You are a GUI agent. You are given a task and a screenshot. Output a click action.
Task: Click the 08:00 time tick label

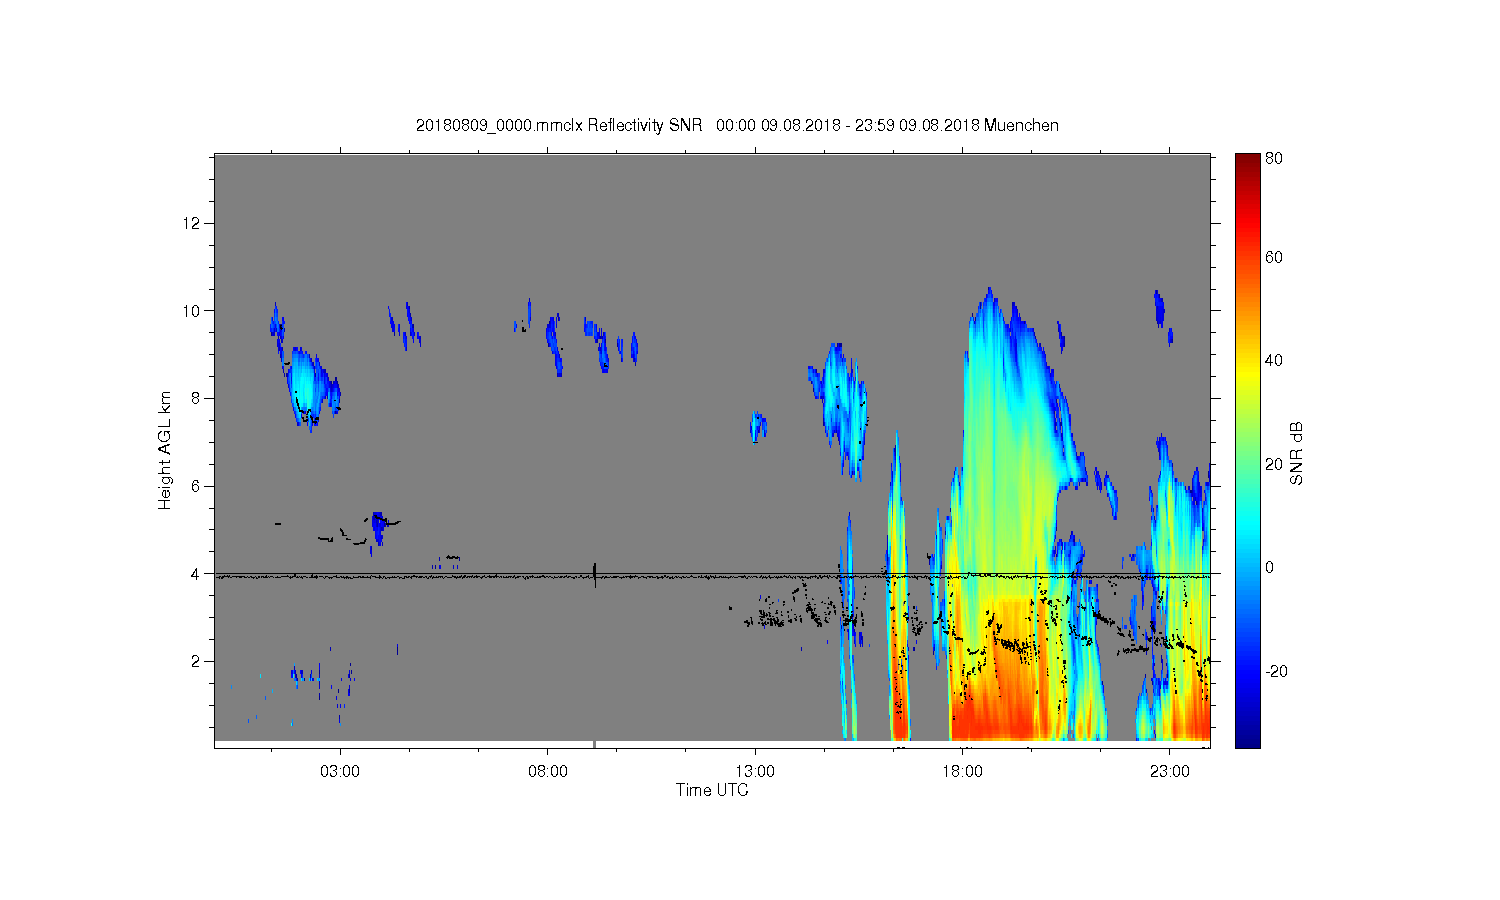coord(548,772)
